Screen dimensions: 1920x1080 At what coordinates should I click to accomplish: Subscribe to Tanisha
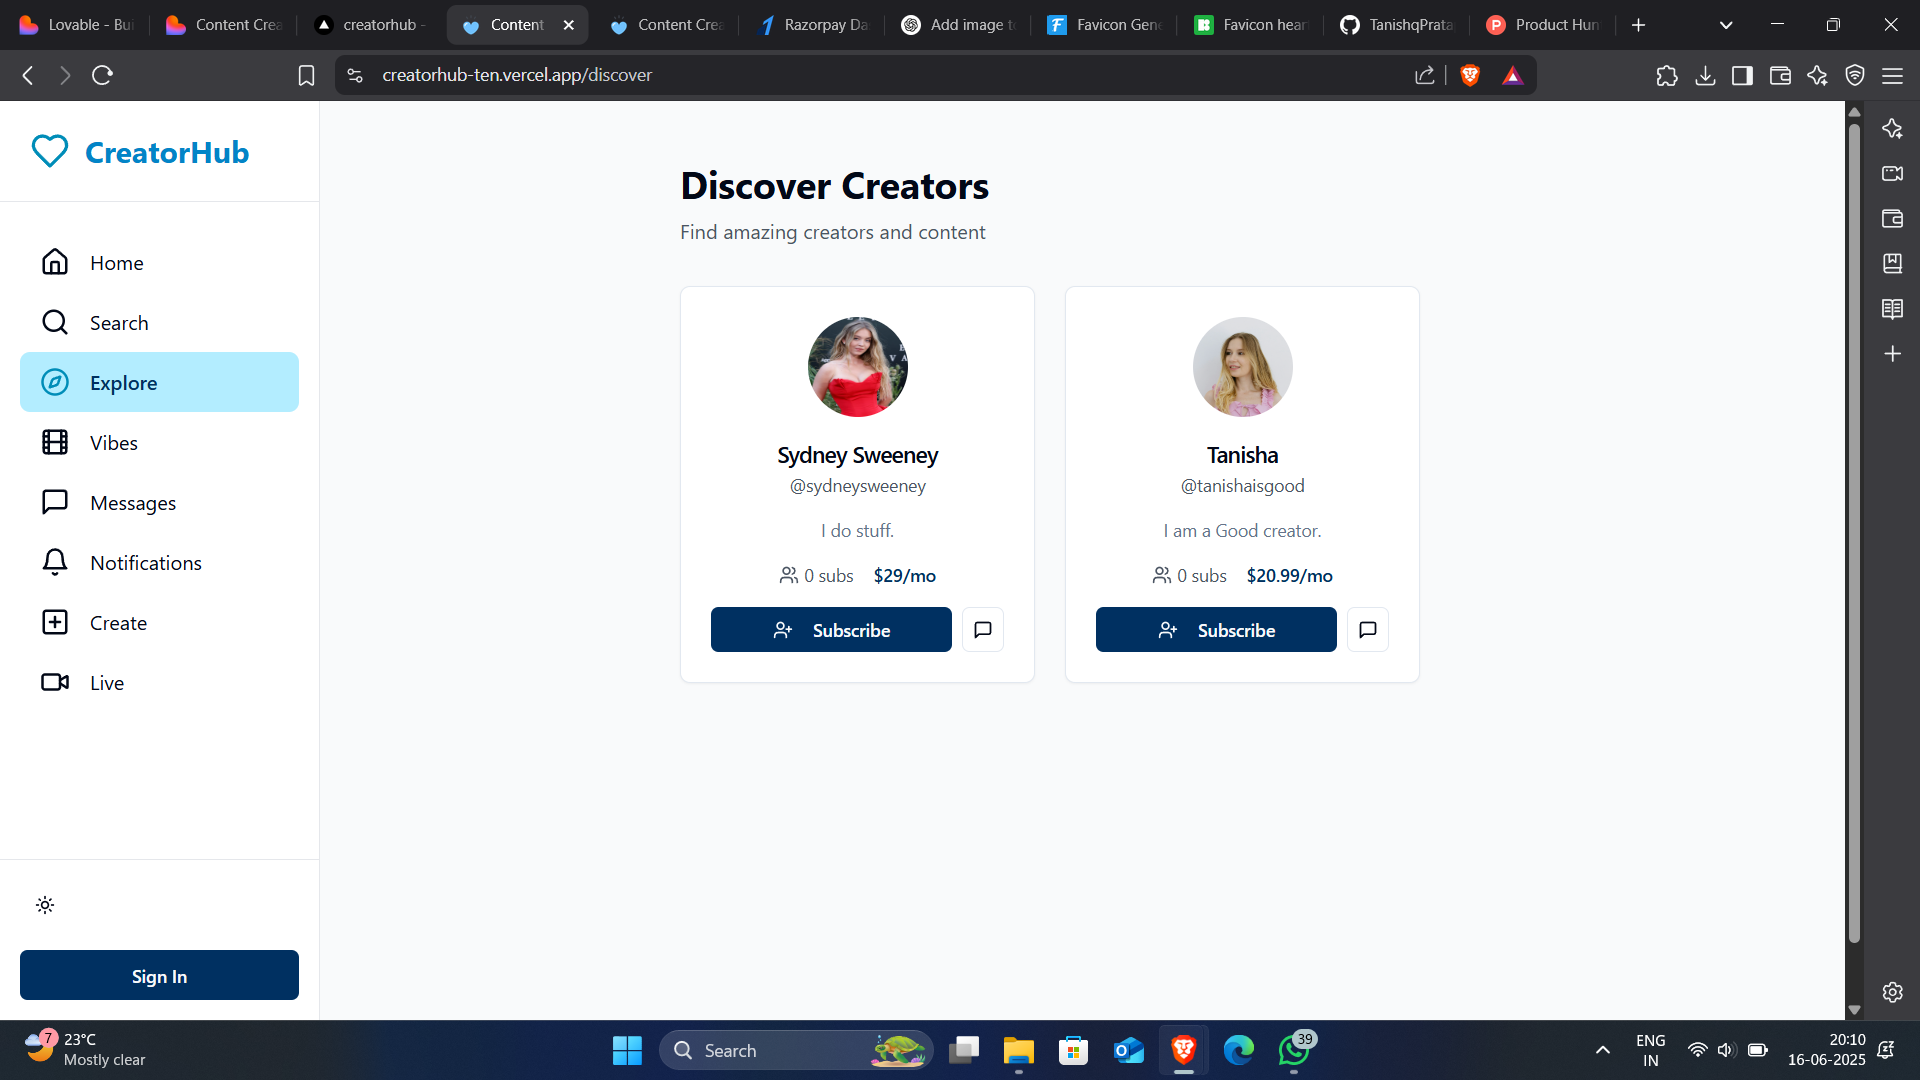tap(1215, 629)
